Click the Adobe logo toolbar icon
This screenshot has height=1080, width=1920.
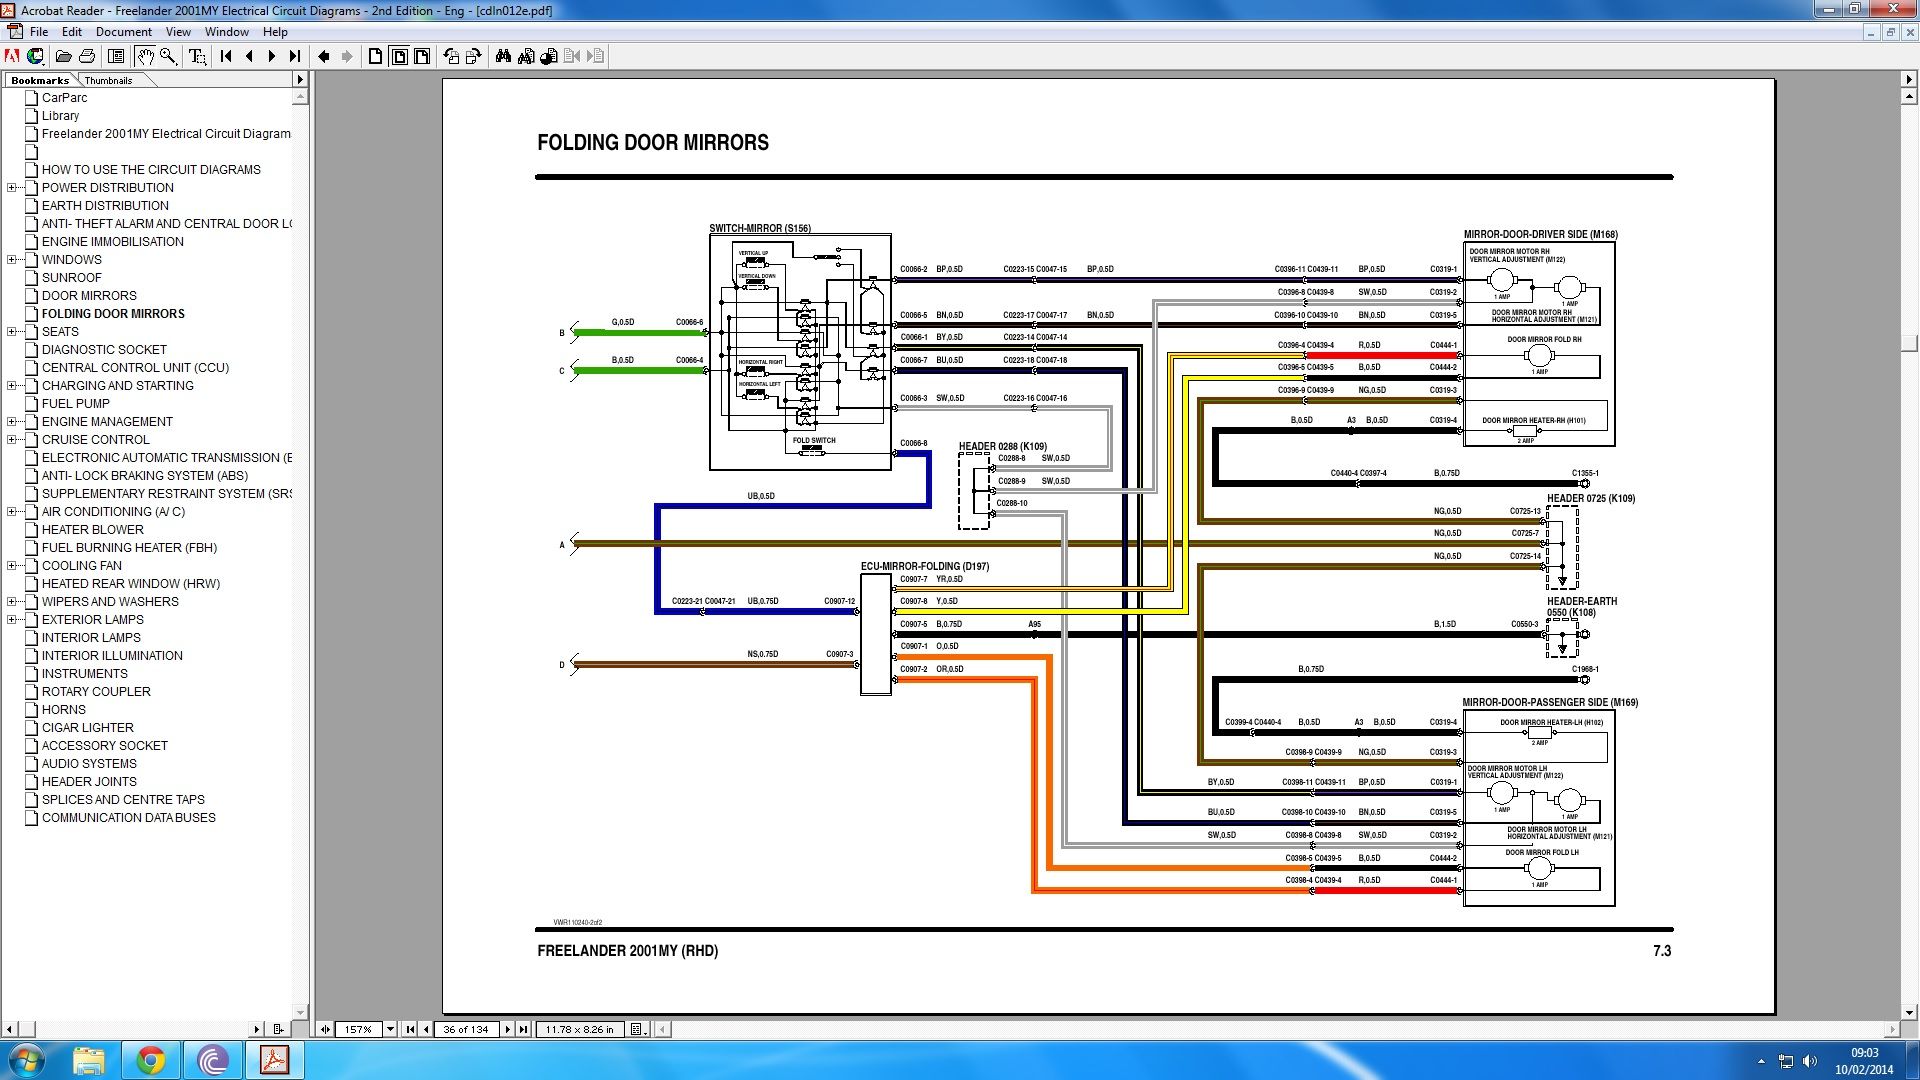click(12, 56)
